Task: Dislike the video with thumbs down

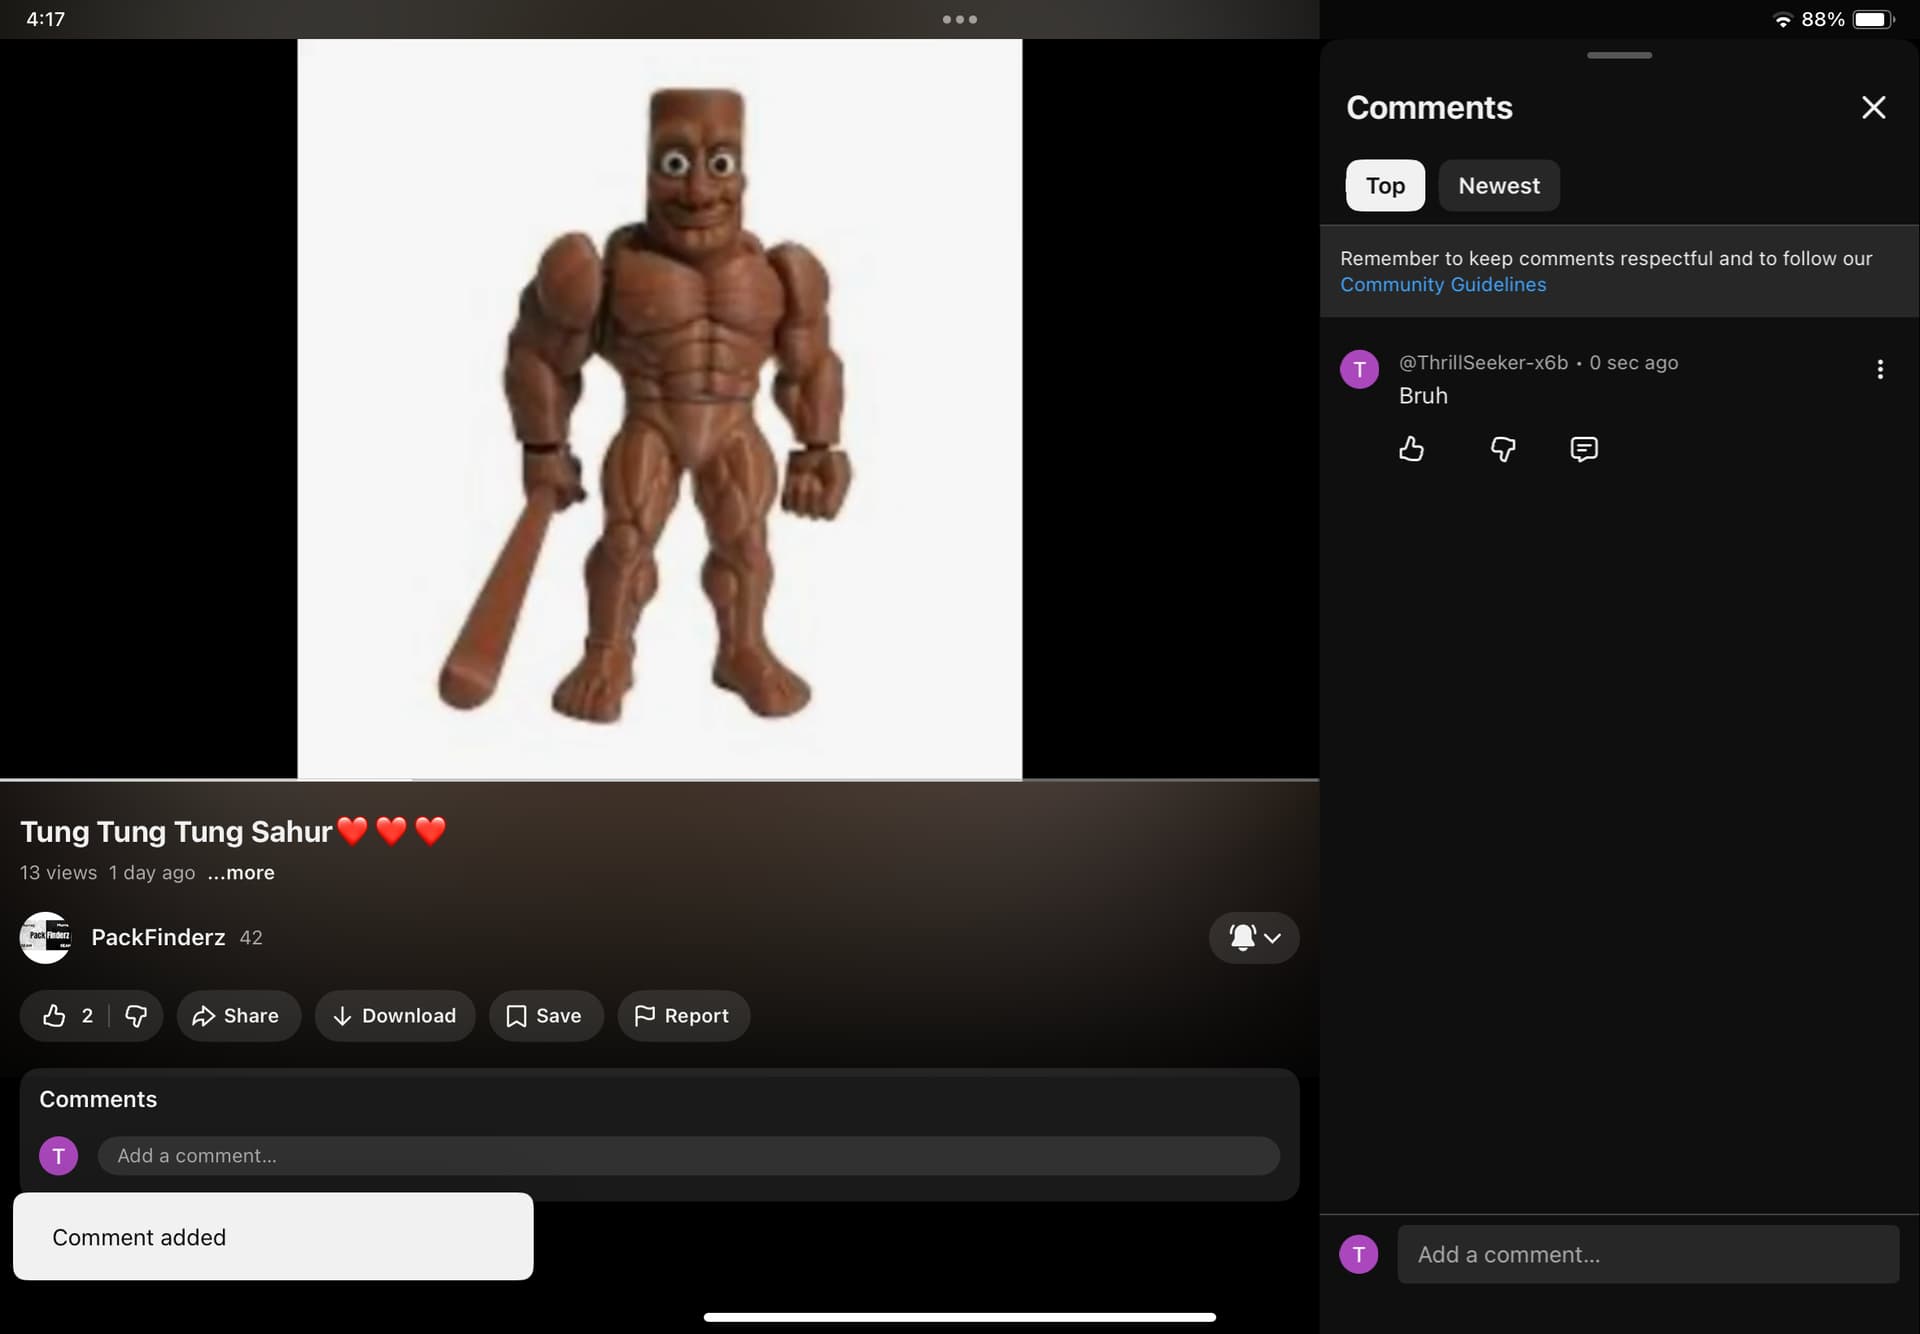Action: click(136, 1016)
